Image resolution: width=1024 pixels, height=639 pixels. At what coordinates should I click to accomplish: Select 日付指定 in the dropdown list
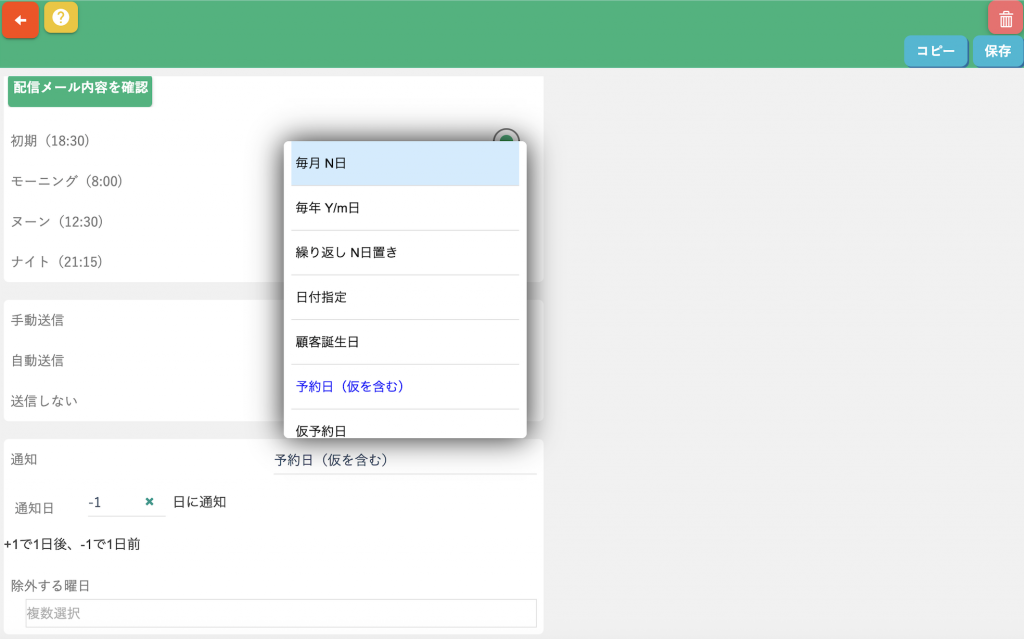[x=405, y=297]
